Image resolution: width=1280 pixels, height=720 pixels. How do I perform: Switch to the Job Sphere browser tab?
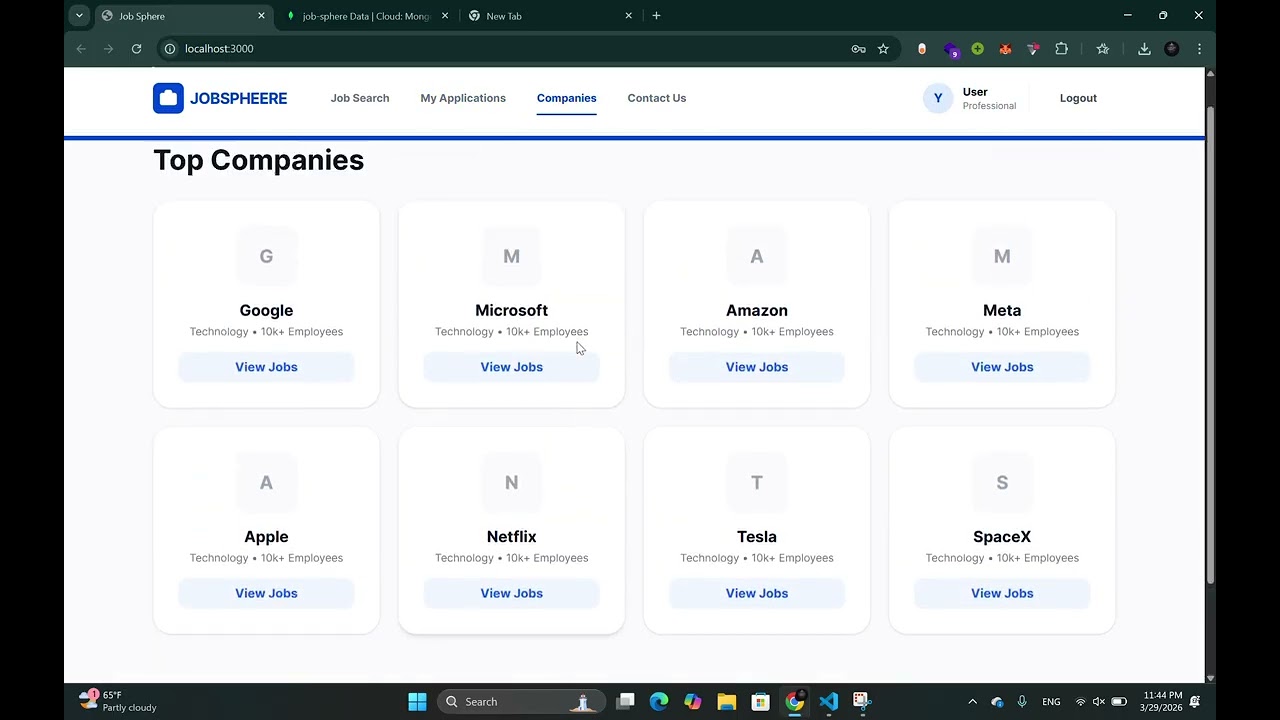pyautogui.click(x=184, y=16)
